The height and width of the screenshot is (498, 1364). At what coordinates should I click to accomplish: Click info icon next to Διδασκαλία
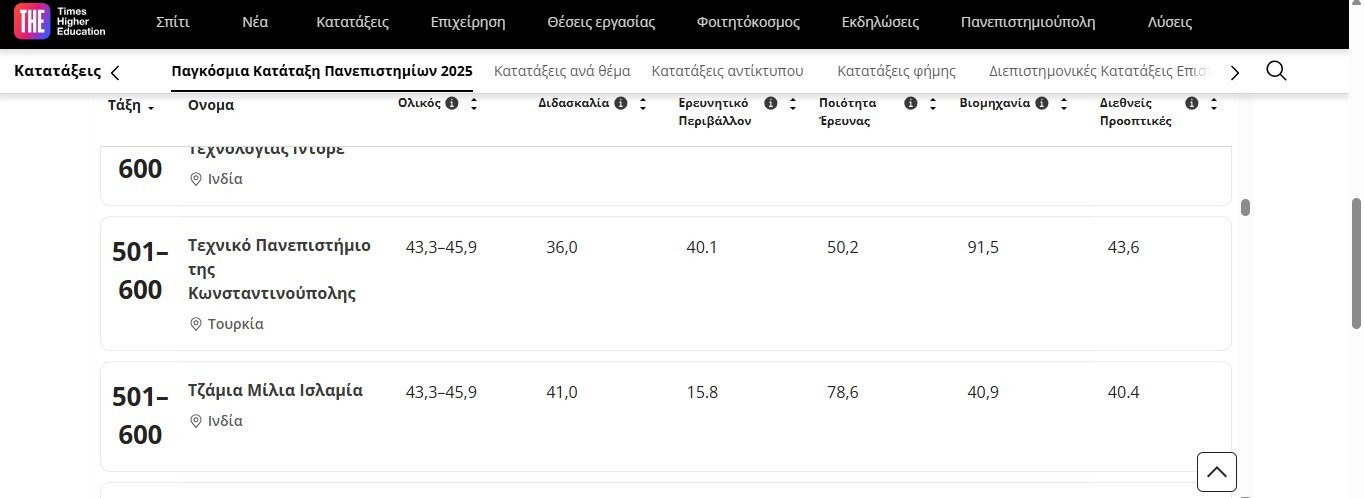[621, 103]
